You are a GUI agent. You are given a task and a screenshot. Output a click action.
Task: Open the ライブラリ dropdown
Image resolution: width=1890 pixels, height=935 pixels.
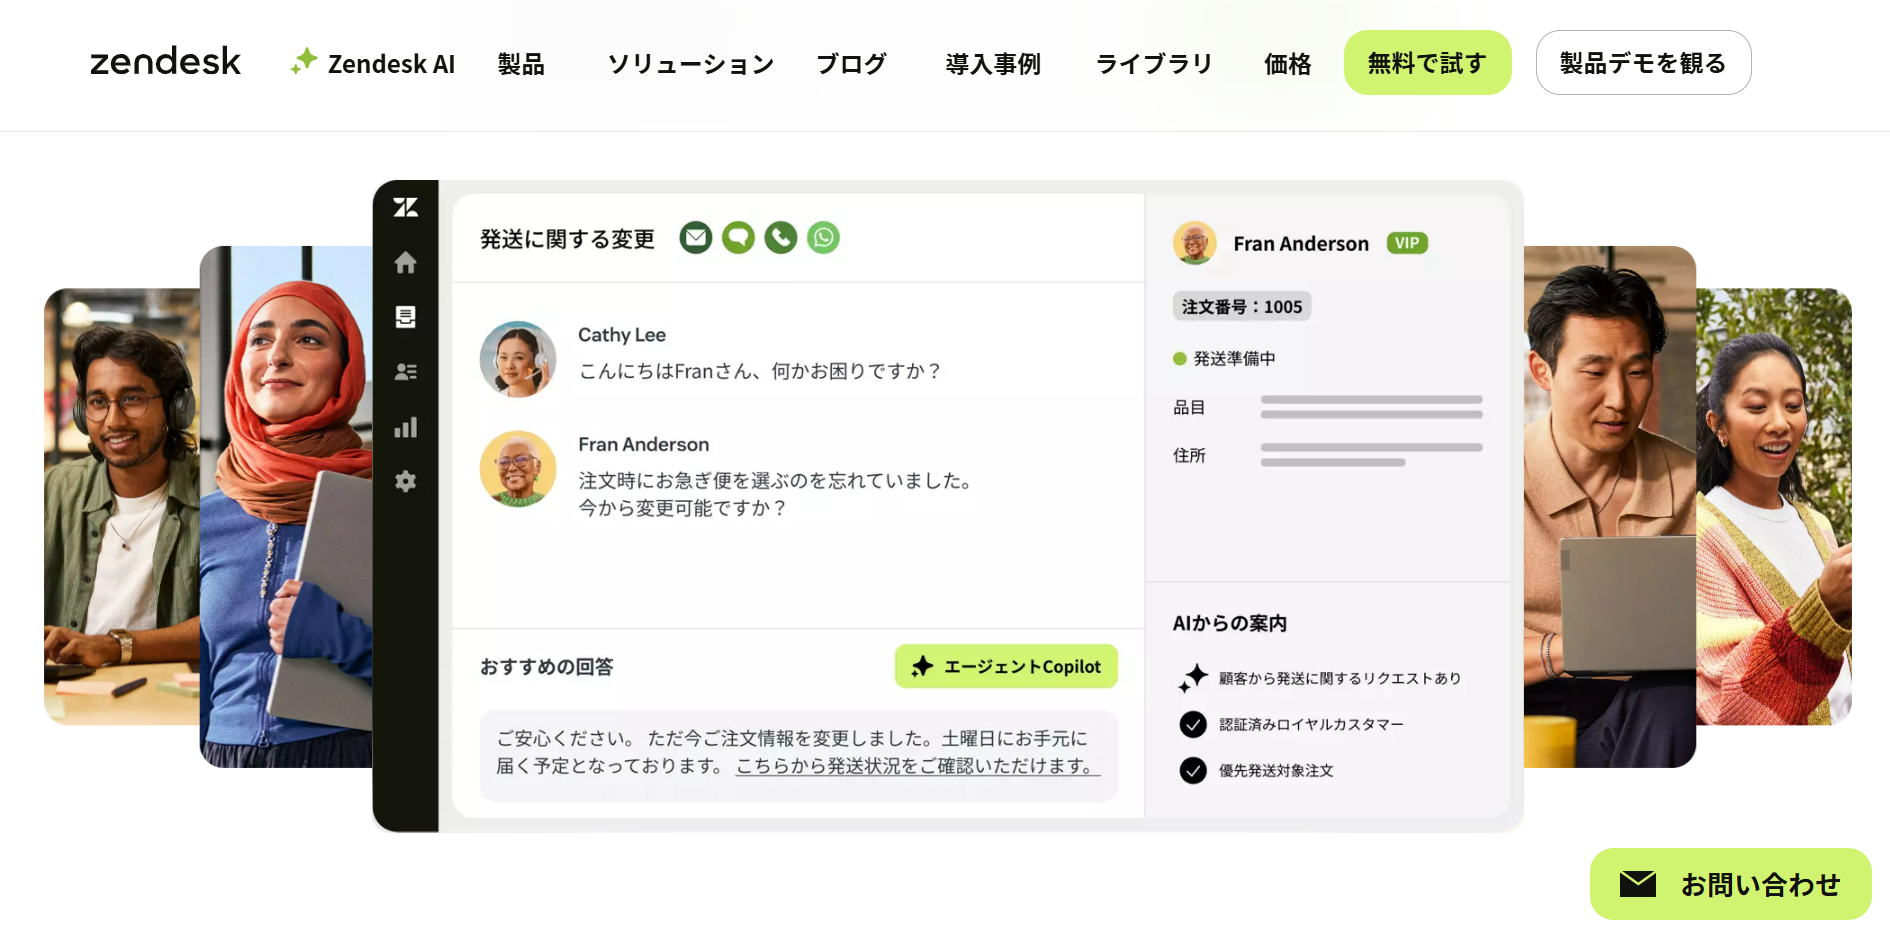pos(1153,63)
